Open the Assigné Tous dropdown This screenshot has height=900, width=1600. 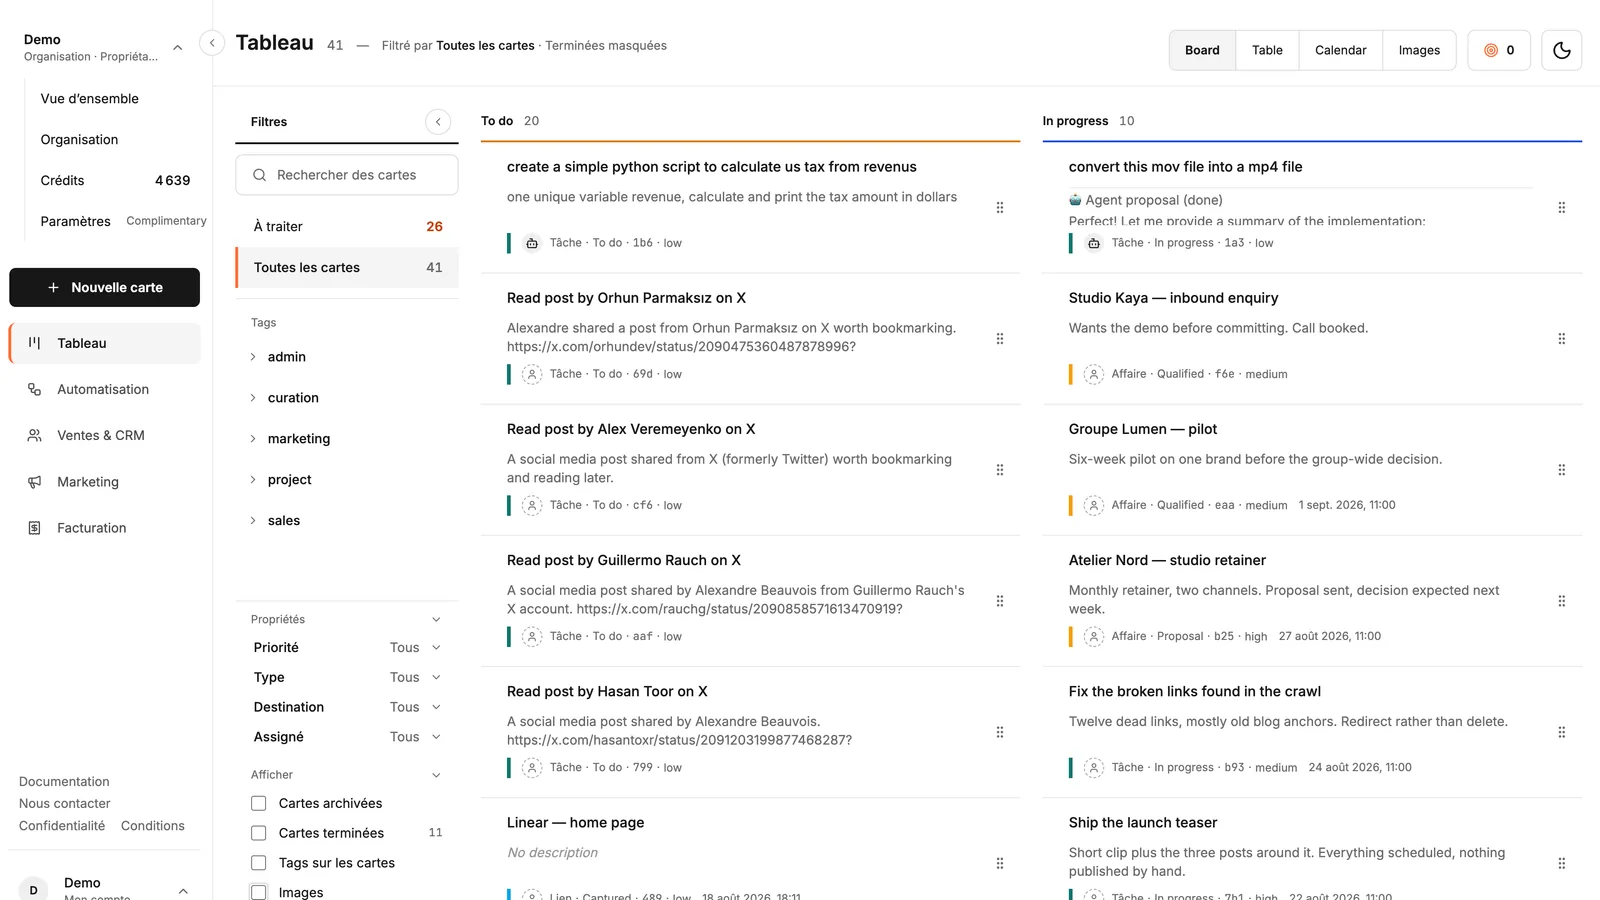pyautogui.click(x=415, y=737)
